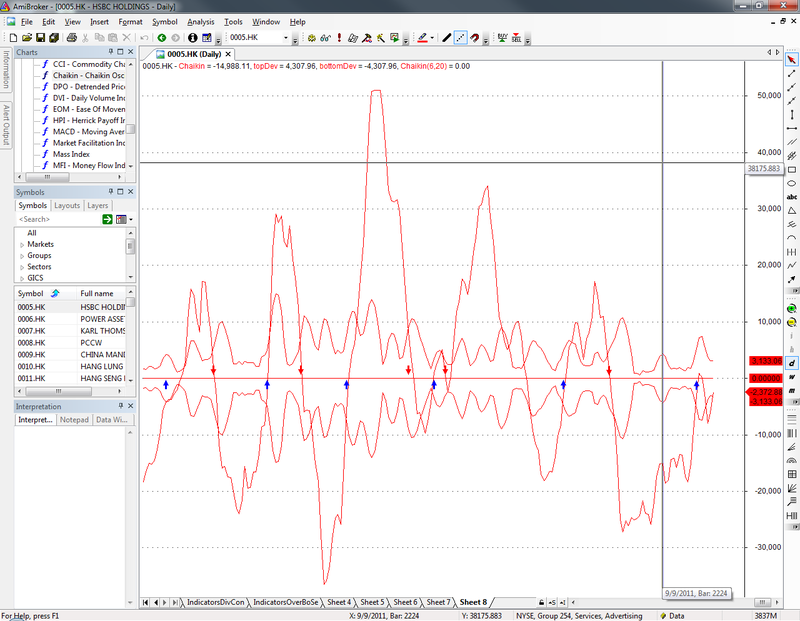The width and height of the screenshot is (800, 621).
Task: Open the ticker symbol 0005.HK dropdown
Action: pos(286,38)
